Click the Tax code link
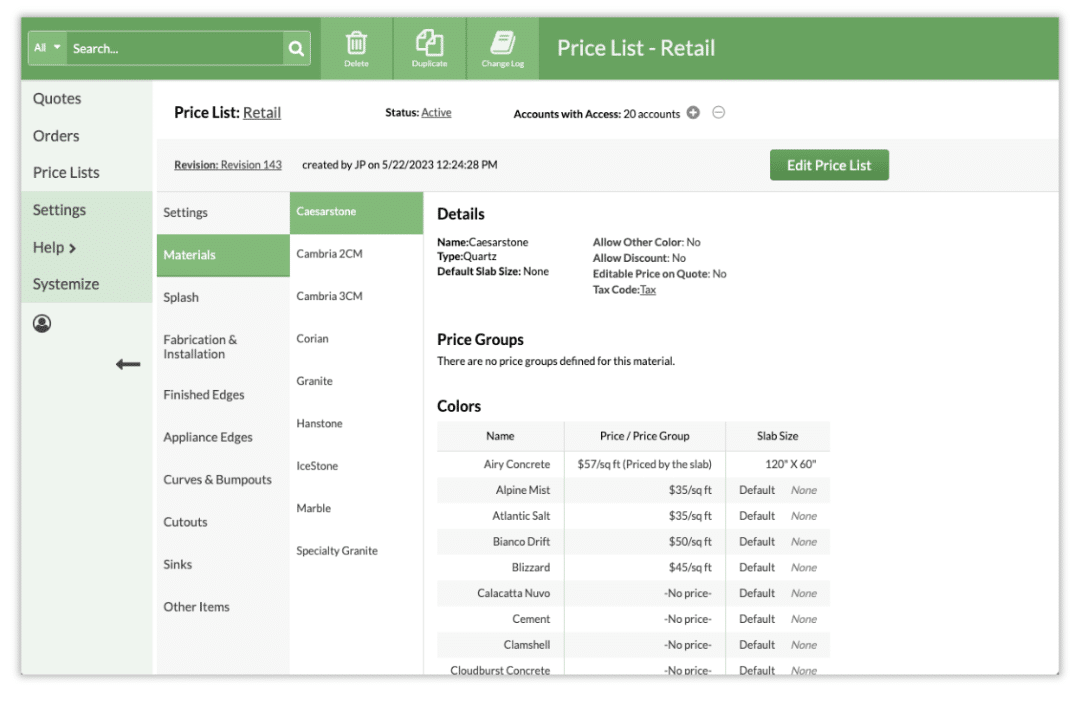This screenshot has width=1080, height=720. (648, 290)
